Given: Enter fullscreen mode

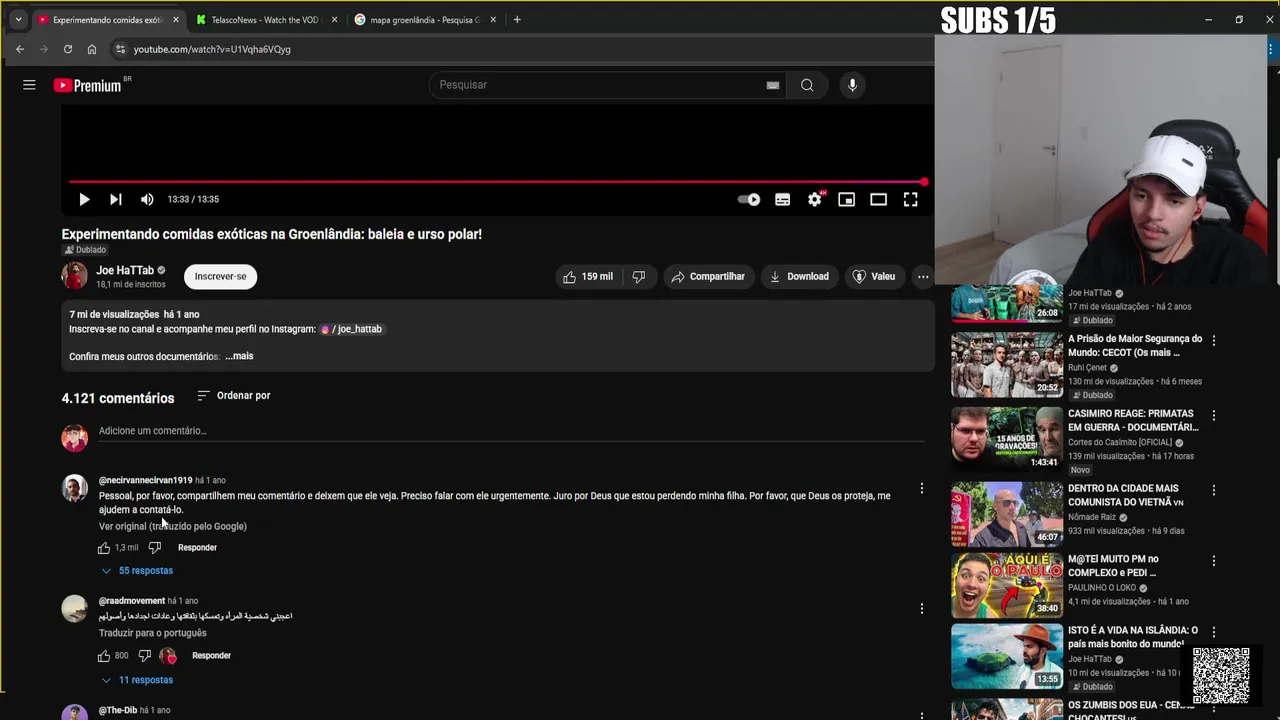Looking at the screenshot, I should click(911, 199).
